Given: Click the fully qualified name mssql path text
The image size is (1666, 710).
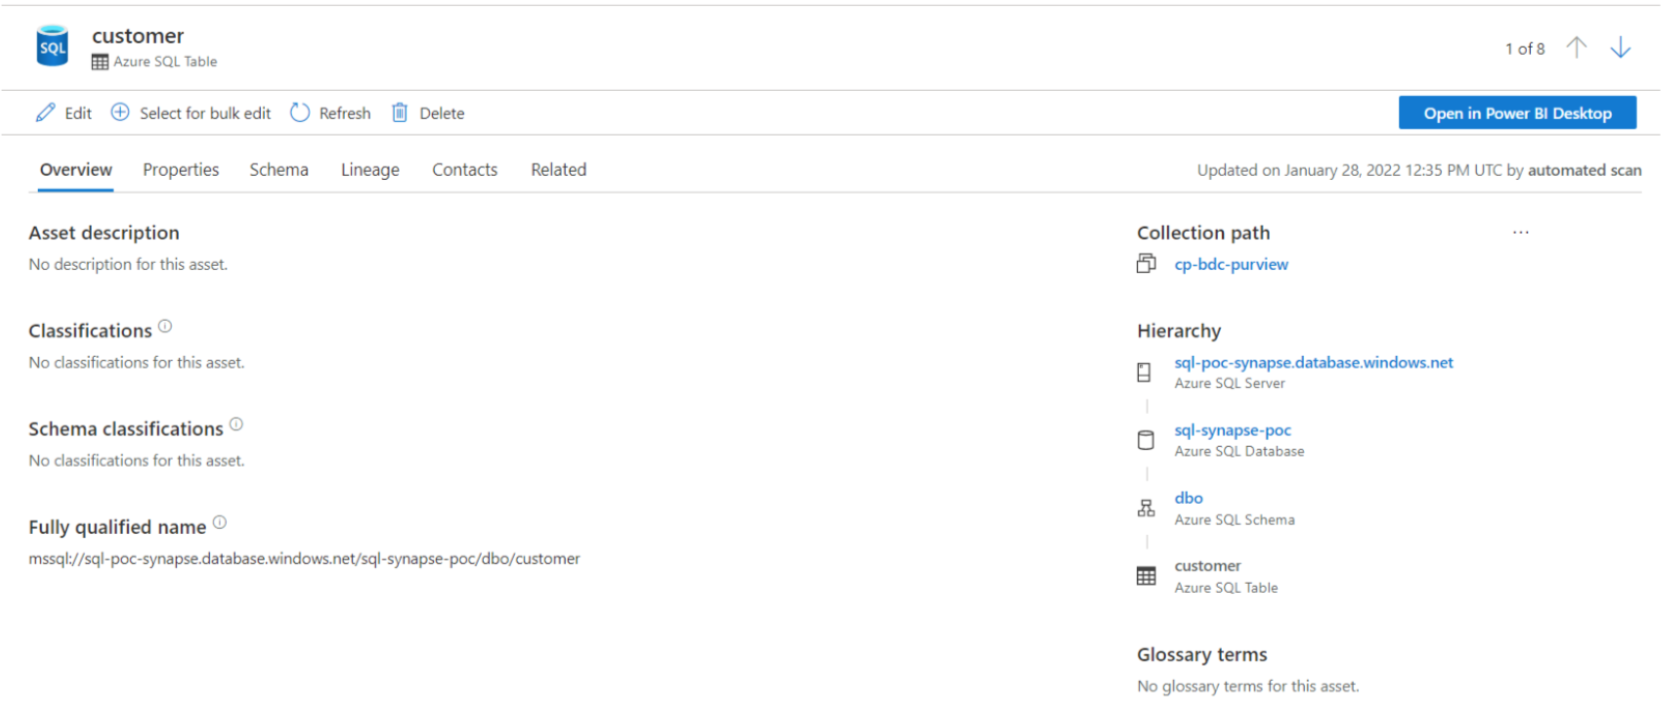Looking at the screenshot, I should [x=304, y=559].
